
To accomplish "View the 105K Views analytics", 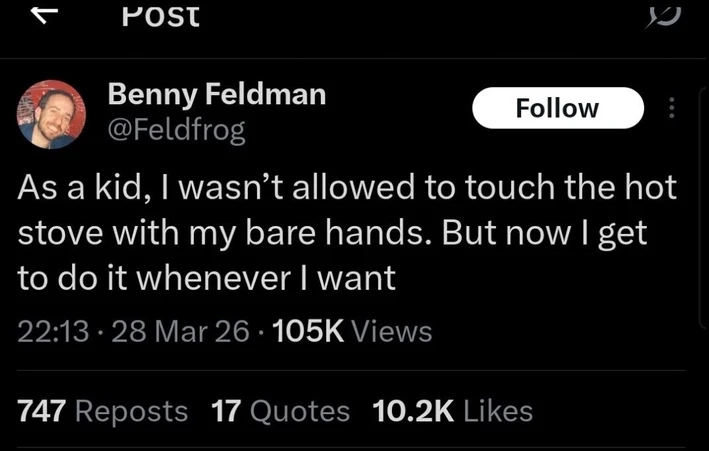I will tap(352, 331).
